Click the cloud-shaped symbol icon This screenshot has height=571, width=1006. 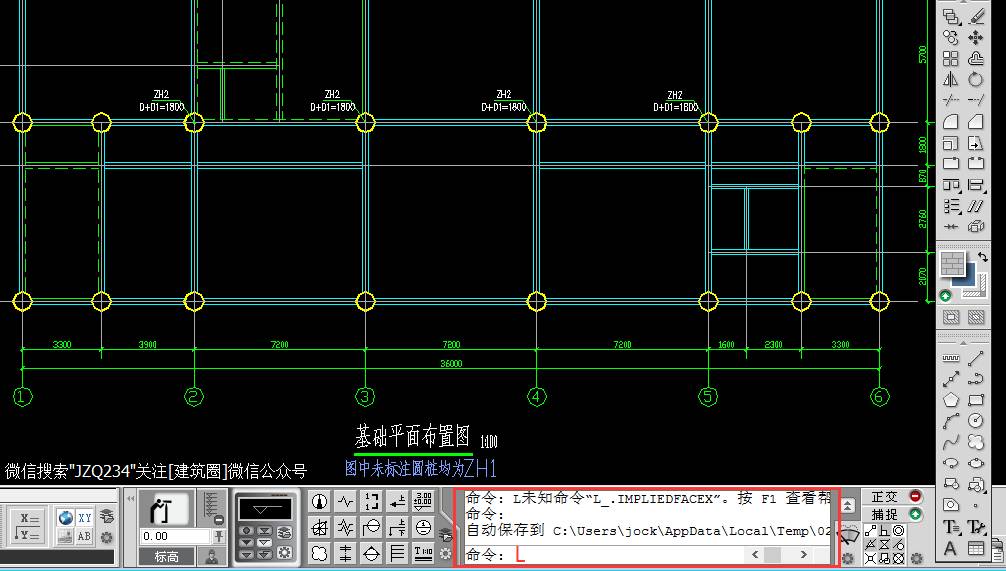pos(320,552)
